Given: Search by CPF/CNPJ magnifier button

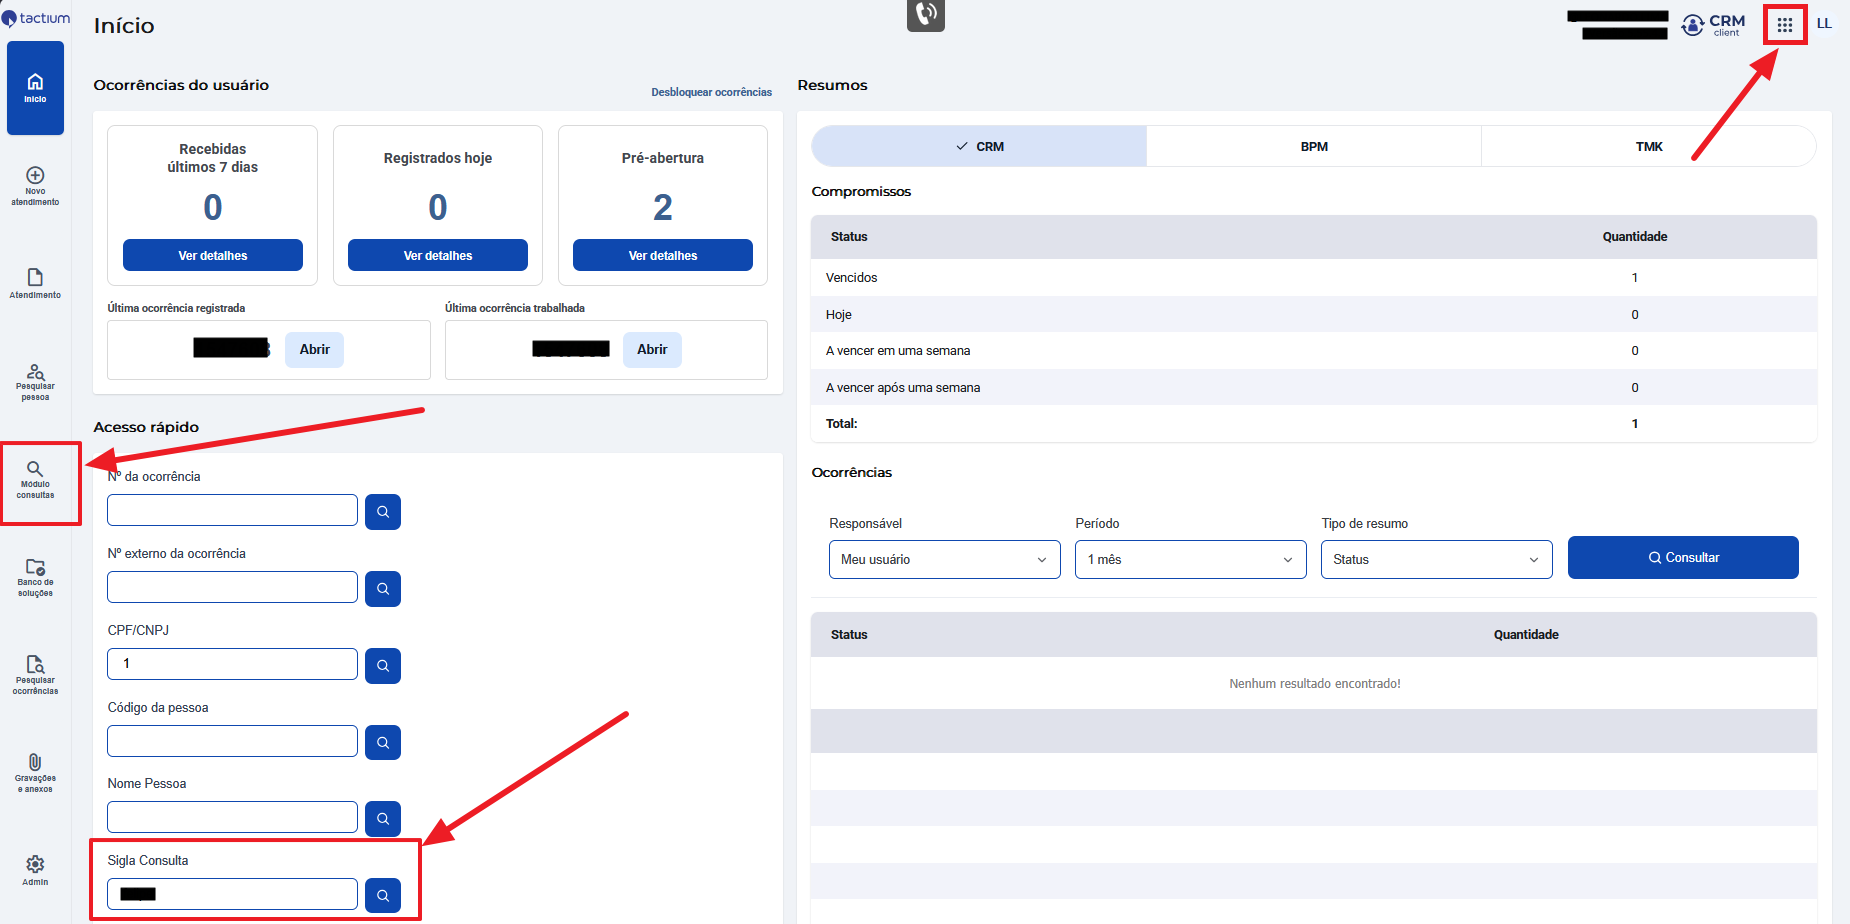Looking at the screenshot, I should 383,666.
